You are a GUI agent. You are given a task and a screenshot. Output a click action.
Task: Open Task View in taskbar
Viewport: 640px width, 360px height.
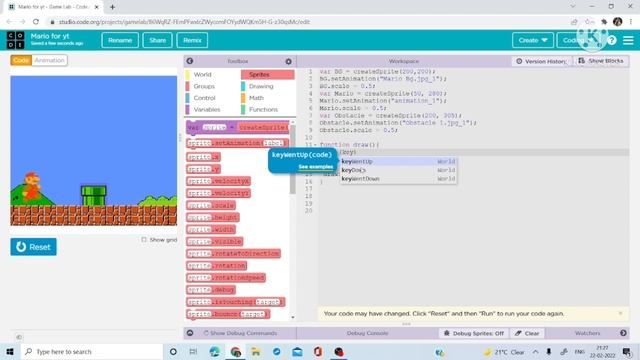[193, 351]
